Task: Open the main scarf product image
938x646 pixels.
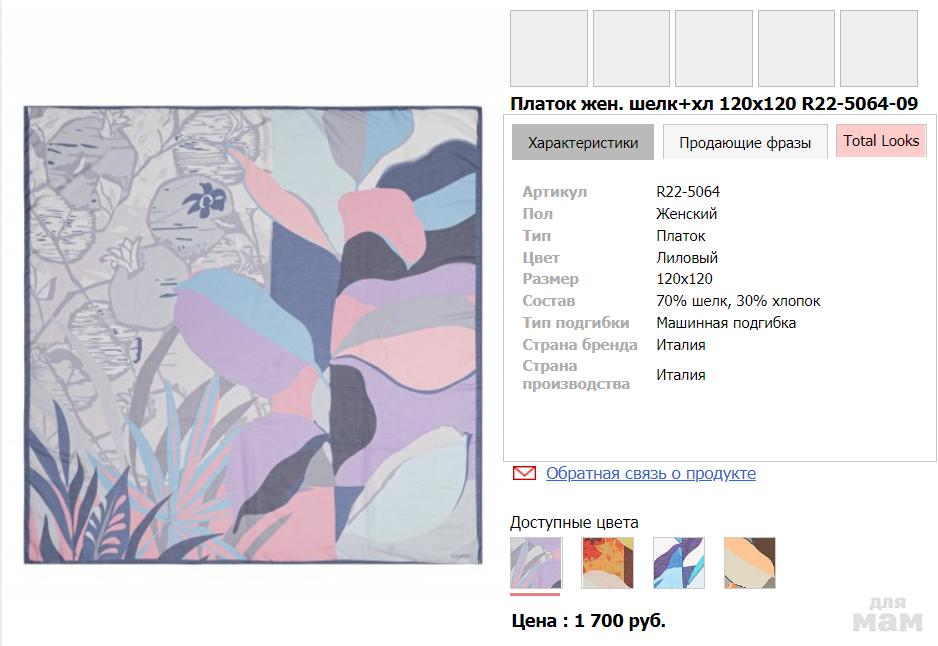Action: [x=253, y=335]
